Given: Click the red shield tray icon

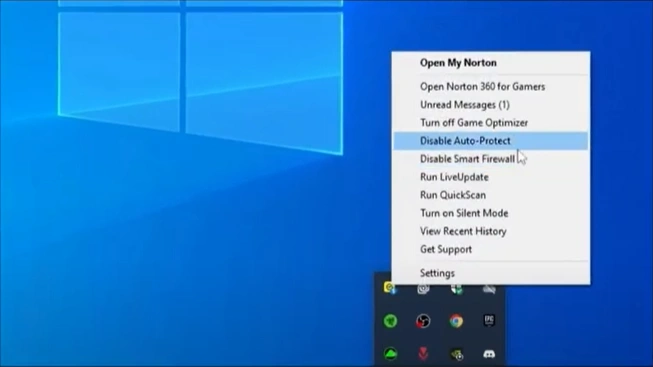Looking at the screenshot, I should (x=423, y=354).
